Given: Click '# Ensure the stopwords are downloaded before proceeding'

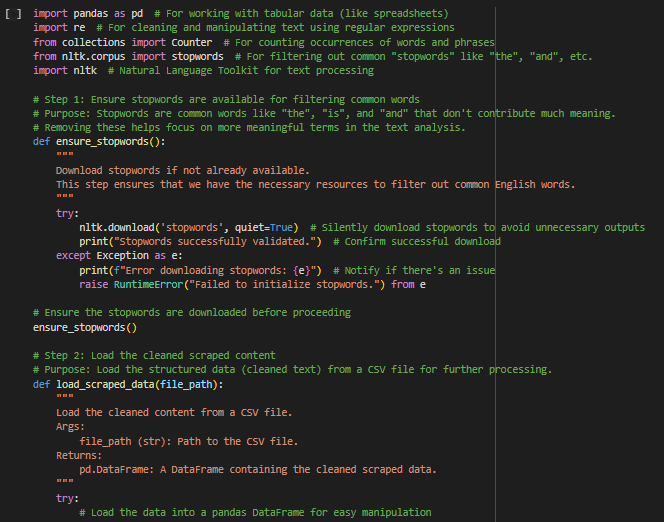Looking at the screenshot, I should pos(192,312).
